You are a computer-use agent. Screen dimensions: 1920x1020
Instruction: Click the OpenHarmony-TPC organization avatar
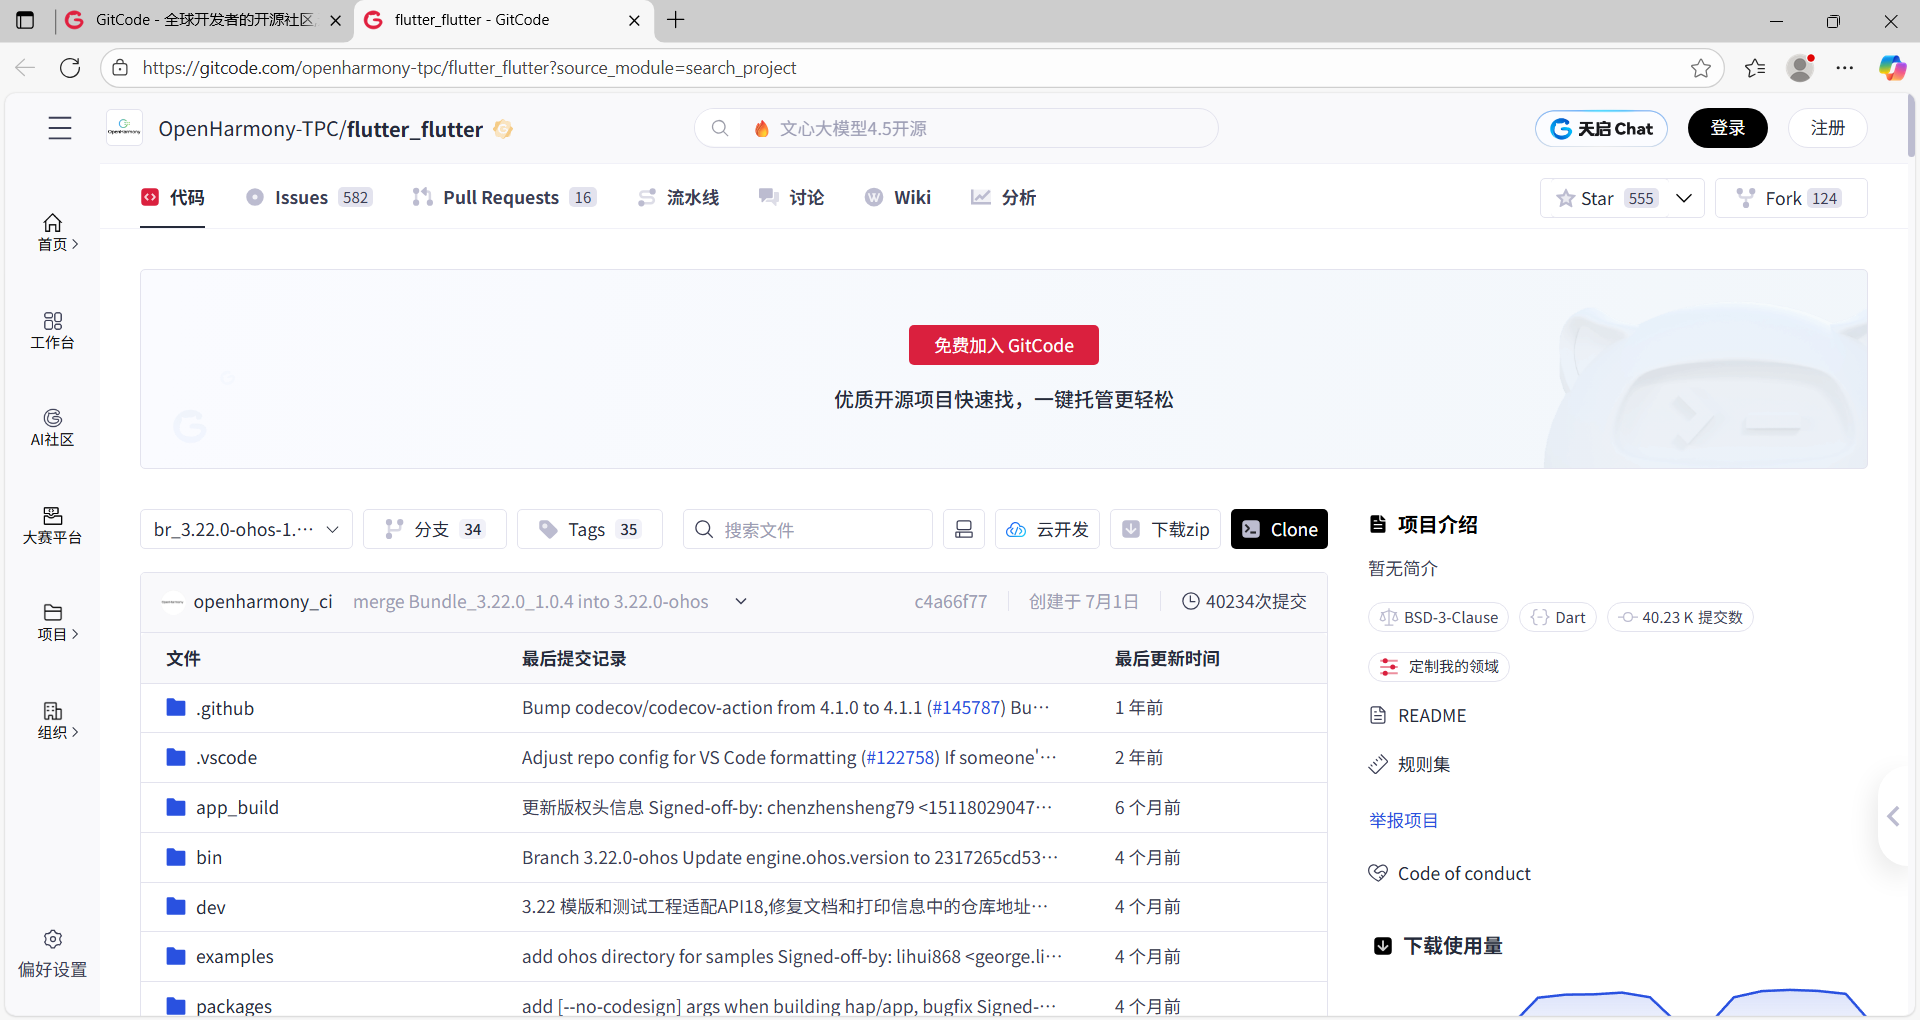[124, 128]
